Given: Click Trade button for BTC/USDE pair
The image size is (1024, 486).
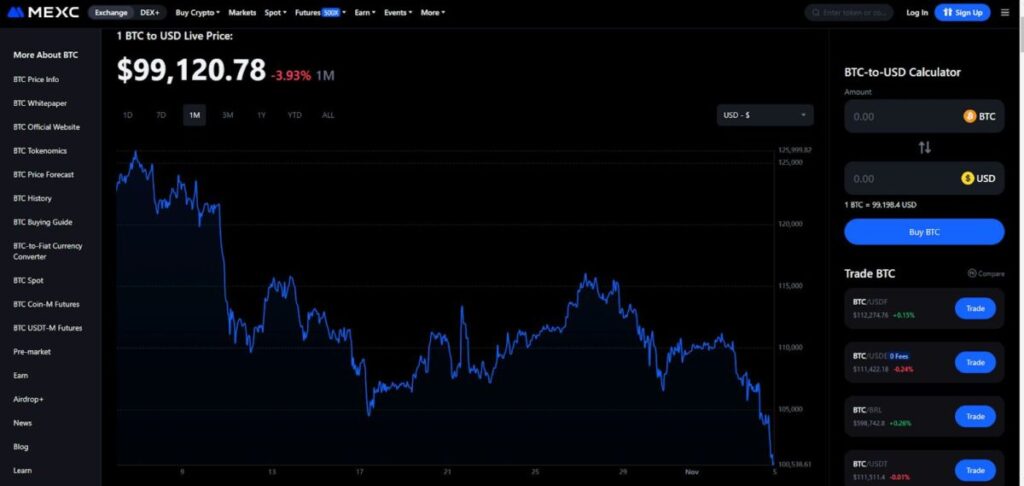Looking at the screenshot, I should 975,363.
